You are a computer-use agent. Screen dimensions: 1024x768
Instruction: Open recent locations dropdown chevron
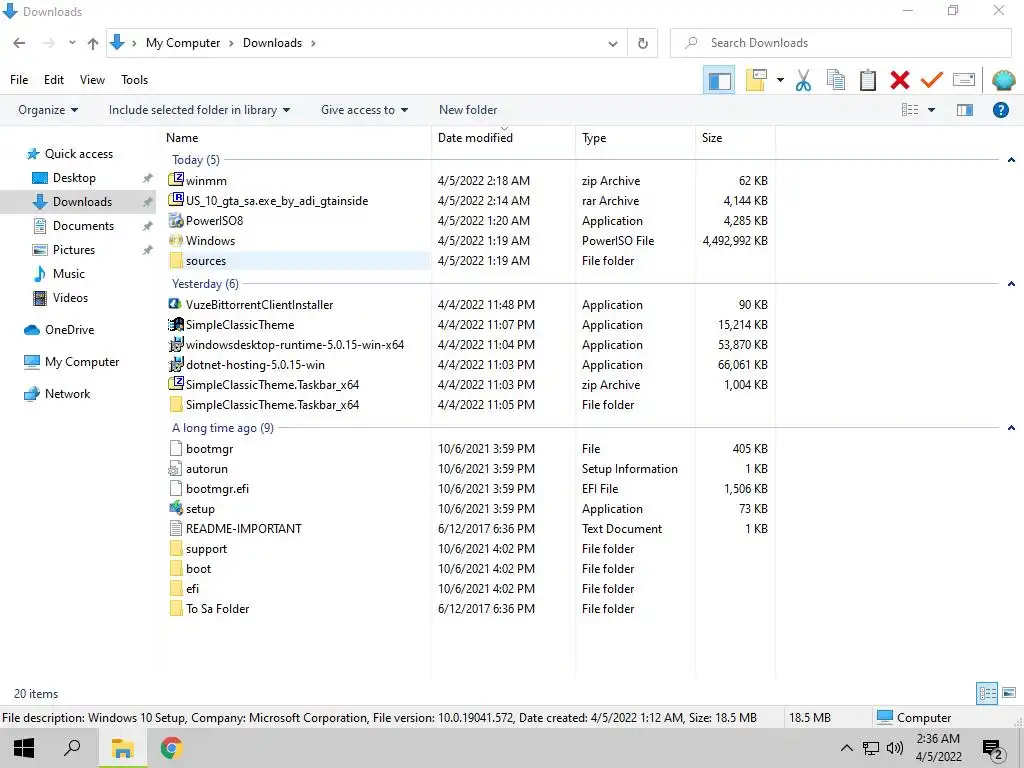coord(72,43)
